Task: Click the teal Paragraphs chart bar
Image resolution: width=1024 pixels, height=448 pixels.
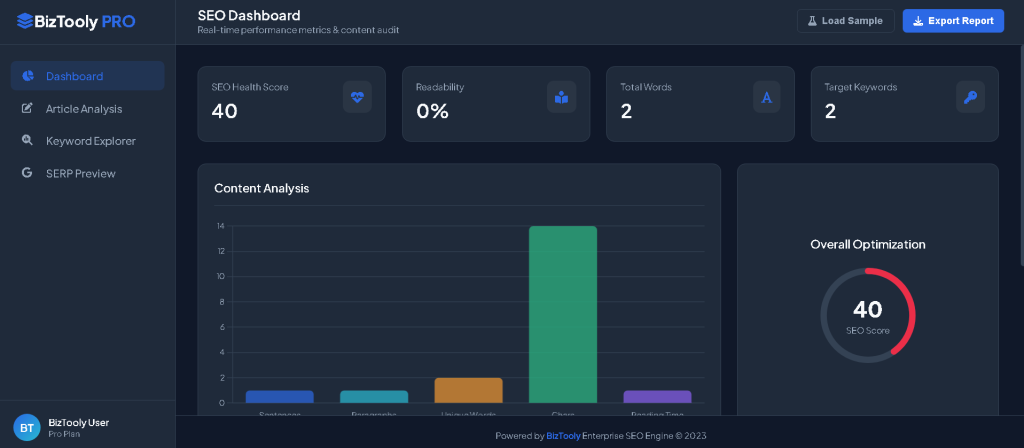Action: (374, 396)
